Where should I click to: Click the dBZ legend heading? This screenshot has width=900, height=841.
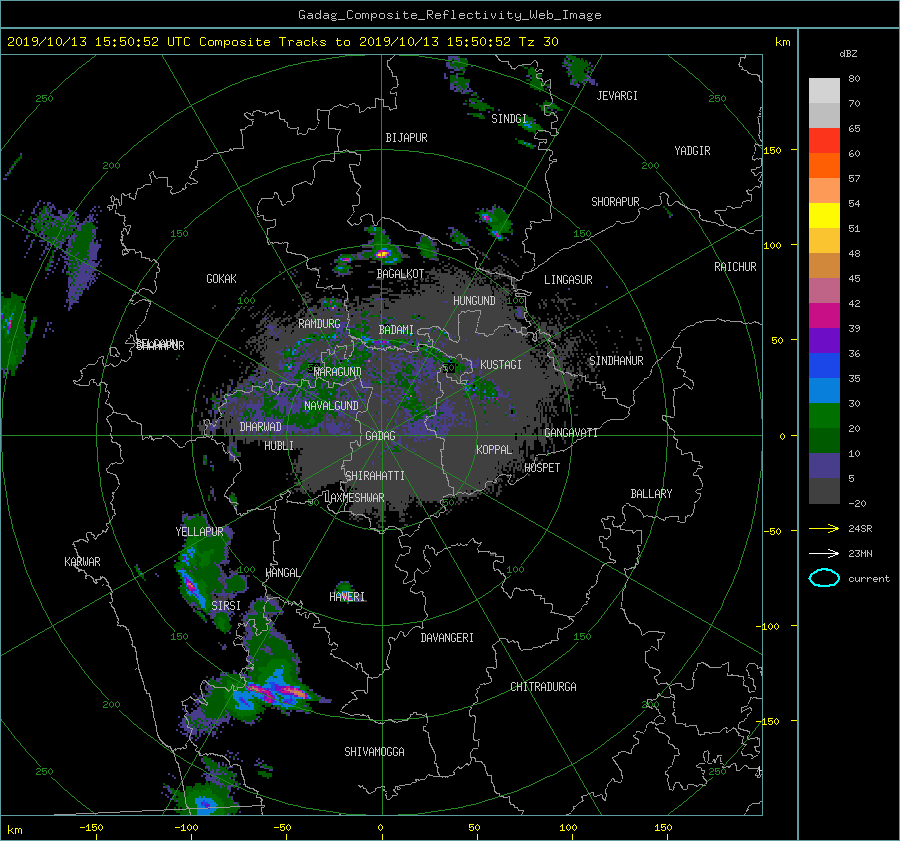(848, 54)
